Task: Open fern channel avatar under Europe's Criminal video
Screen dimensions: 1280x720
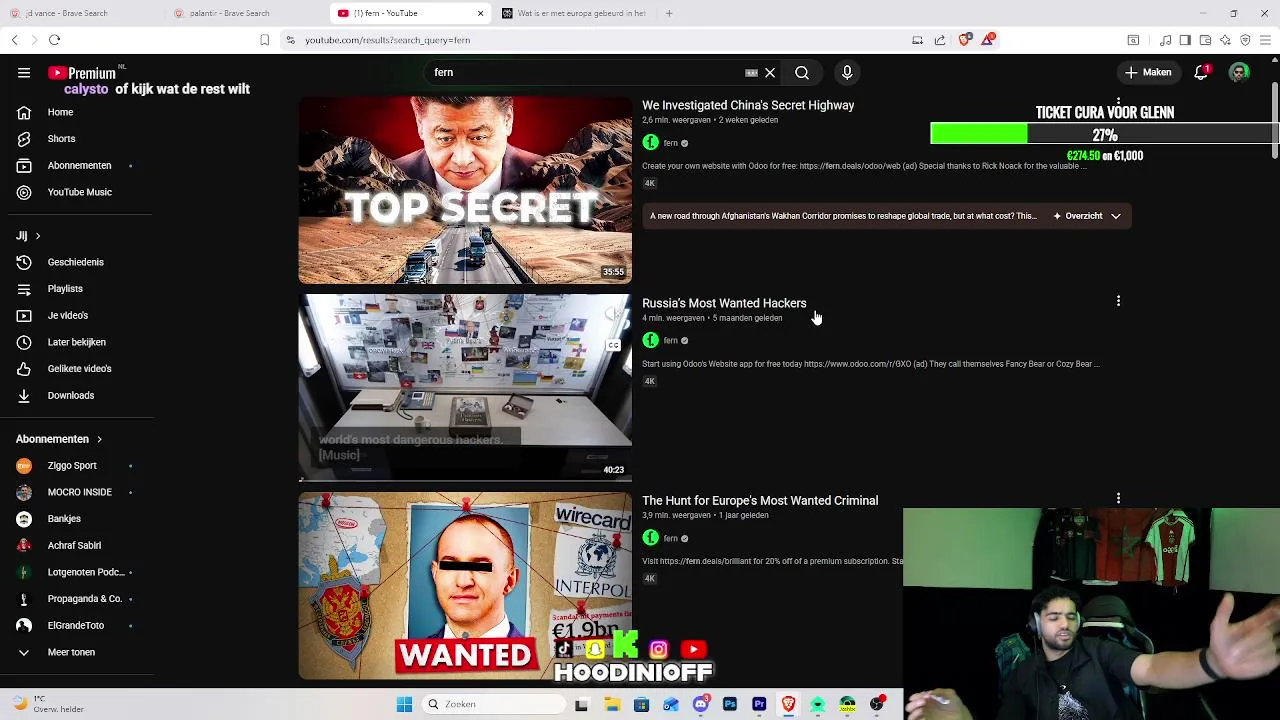Action: 651,538
